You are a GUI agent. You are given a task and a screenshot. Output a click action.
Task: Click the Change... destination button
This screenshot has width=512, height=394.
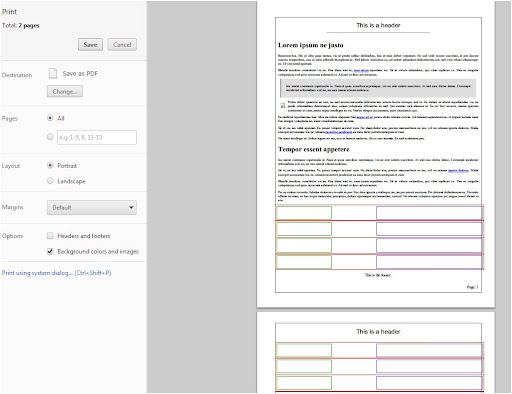click(x=65, y=91)
